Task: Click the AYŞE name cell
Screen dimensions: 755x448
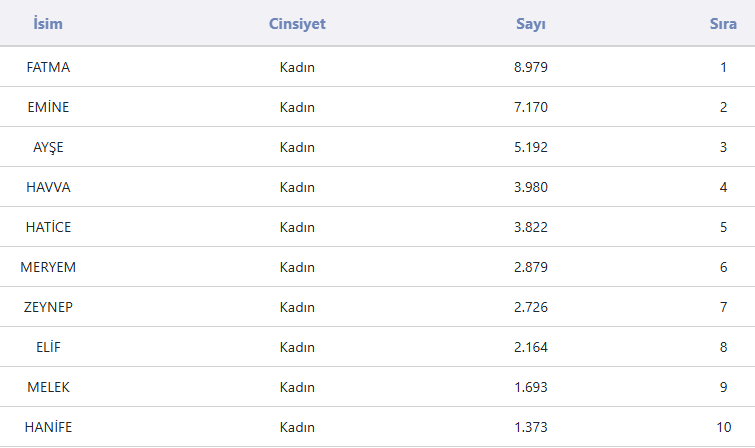Action: (x=48, y=147)
